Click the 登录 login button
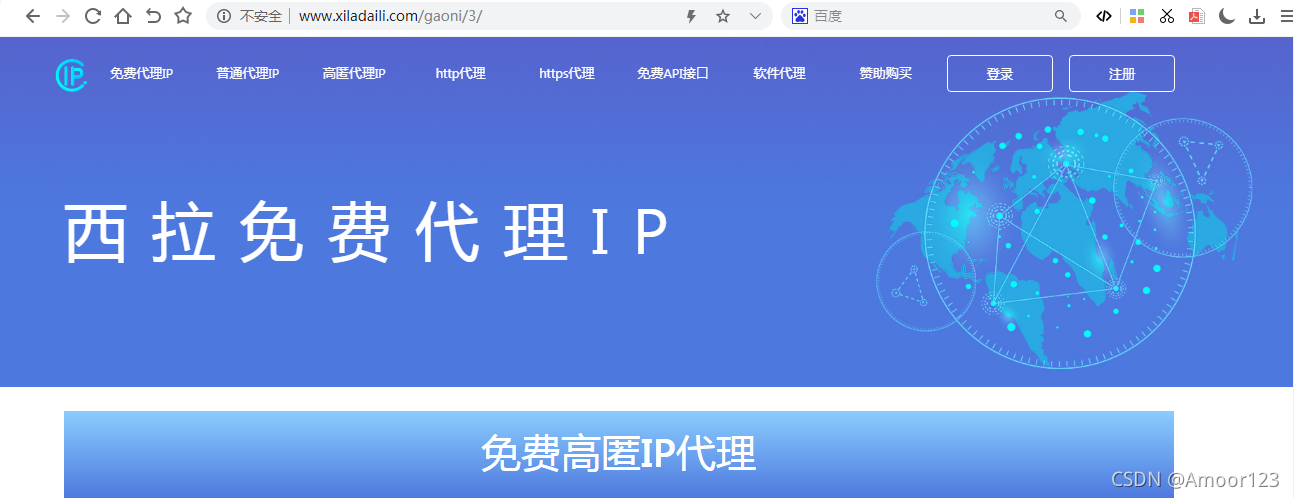The height and width of the screenshot is (498, 1294). (1000, 74)
